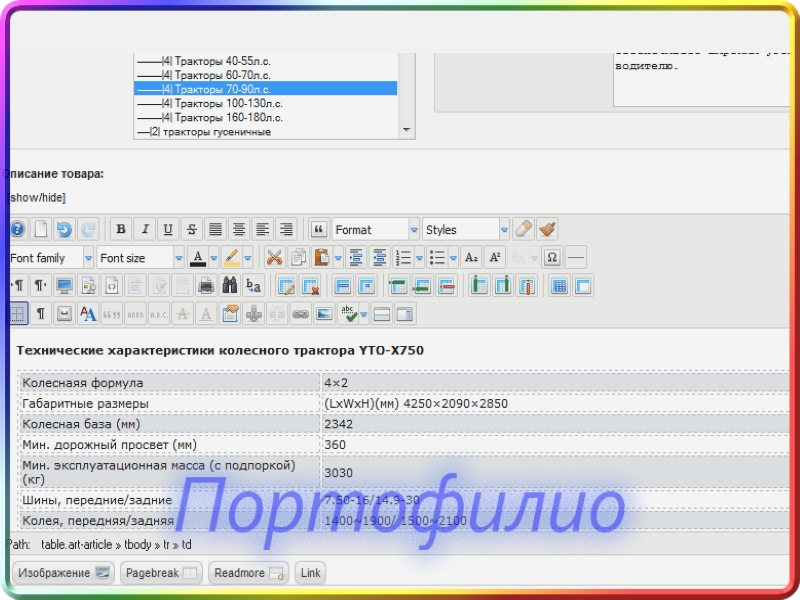Expand the highlight color picker arrow

247,258
